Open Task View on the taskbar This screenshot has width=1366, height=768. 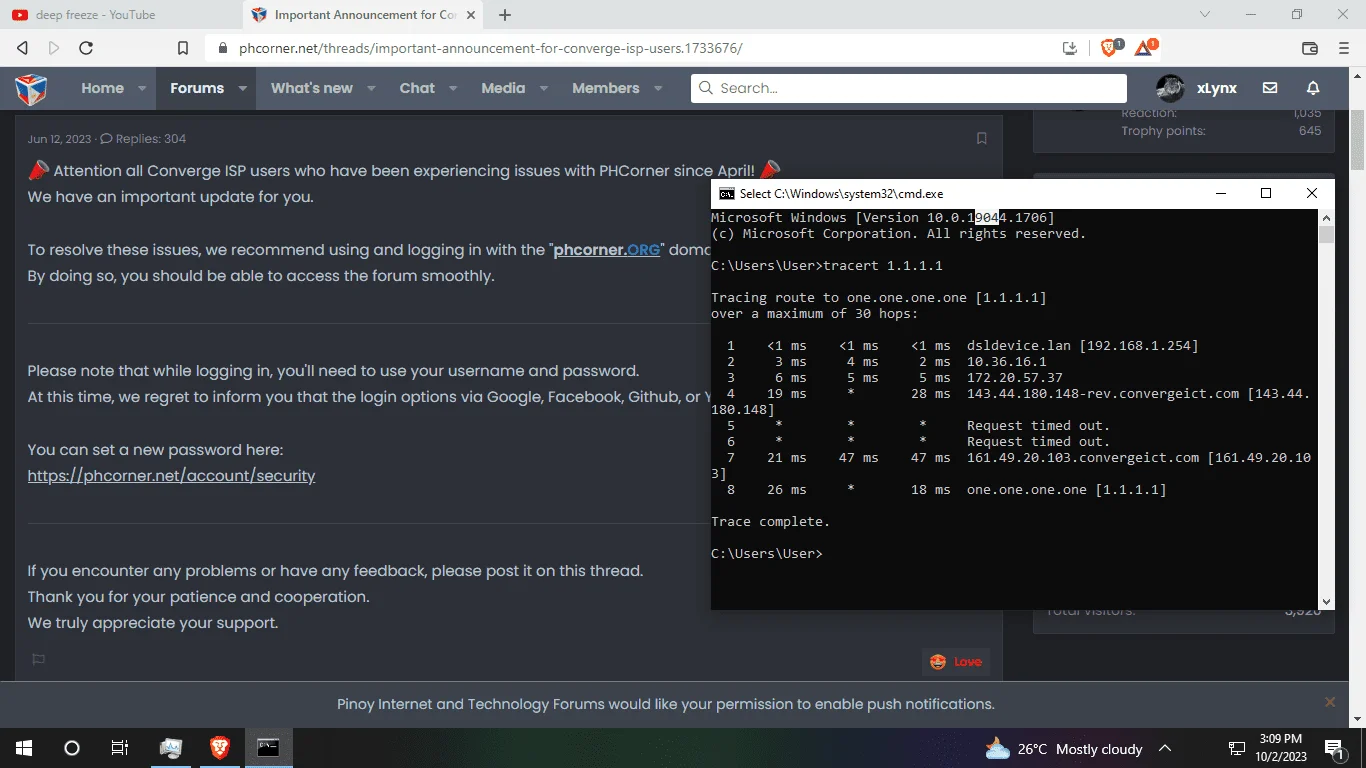click(x=120, y=748)
